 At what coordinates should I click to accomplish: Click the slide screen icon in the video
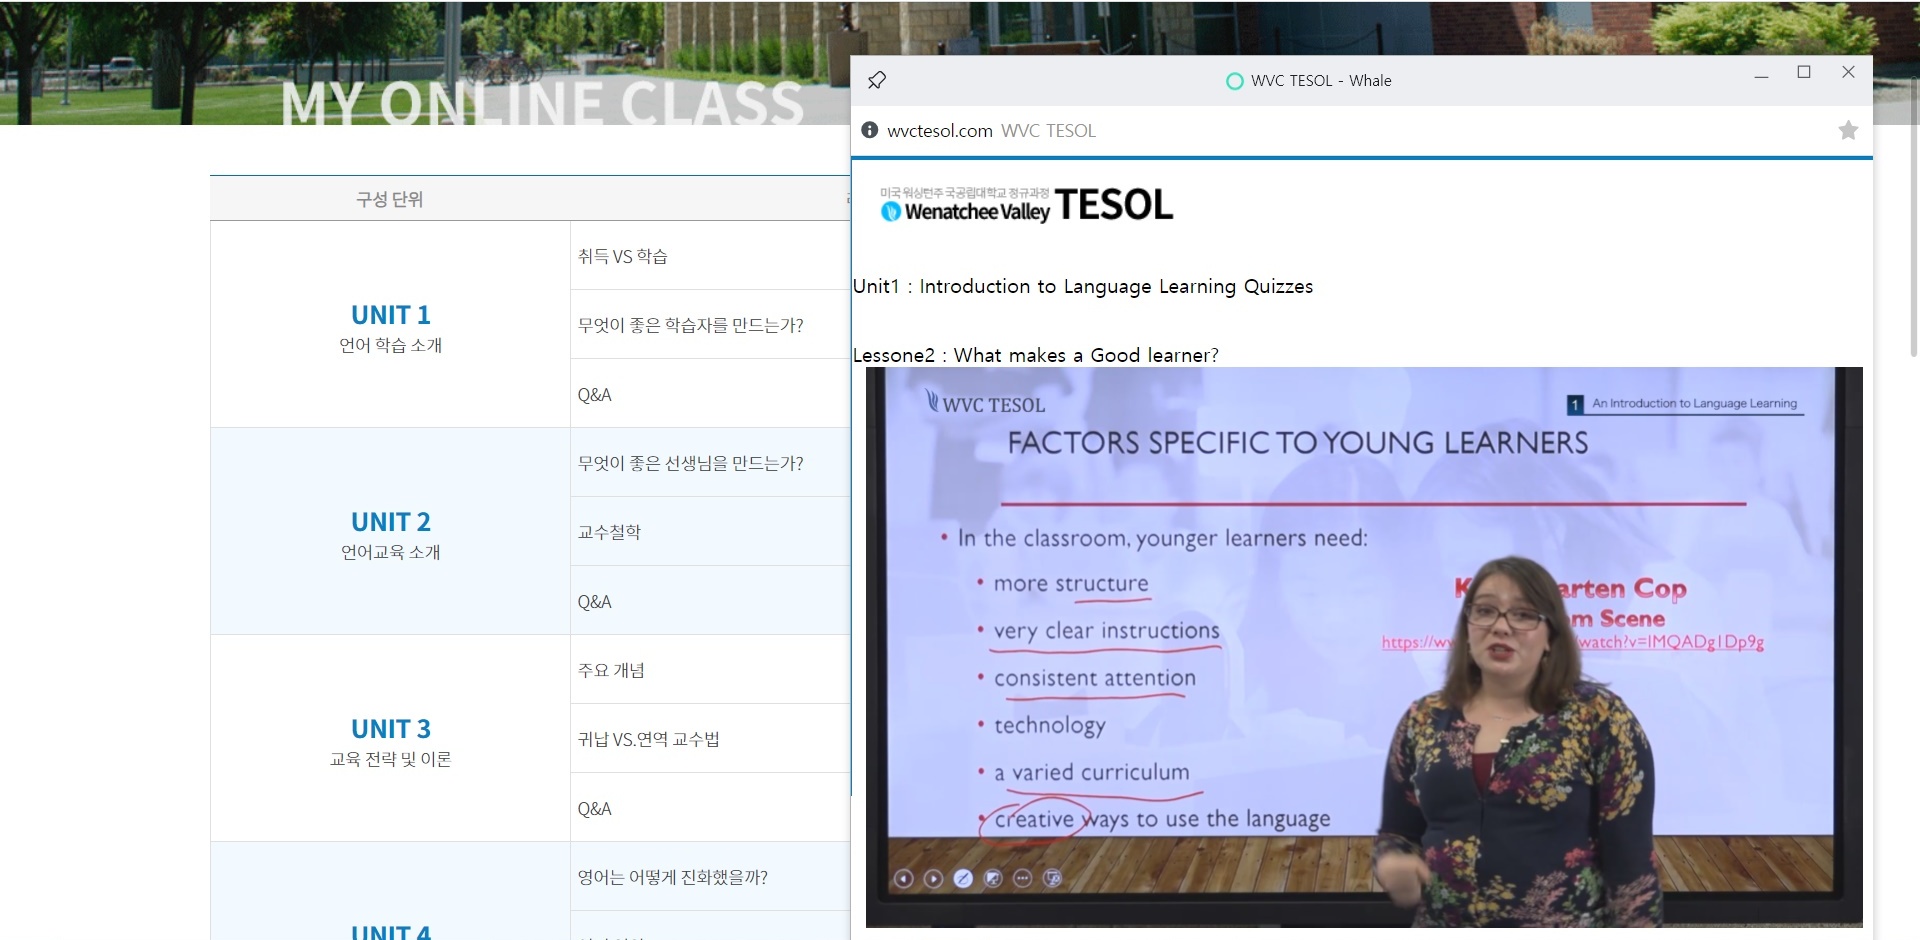(993, 878)
